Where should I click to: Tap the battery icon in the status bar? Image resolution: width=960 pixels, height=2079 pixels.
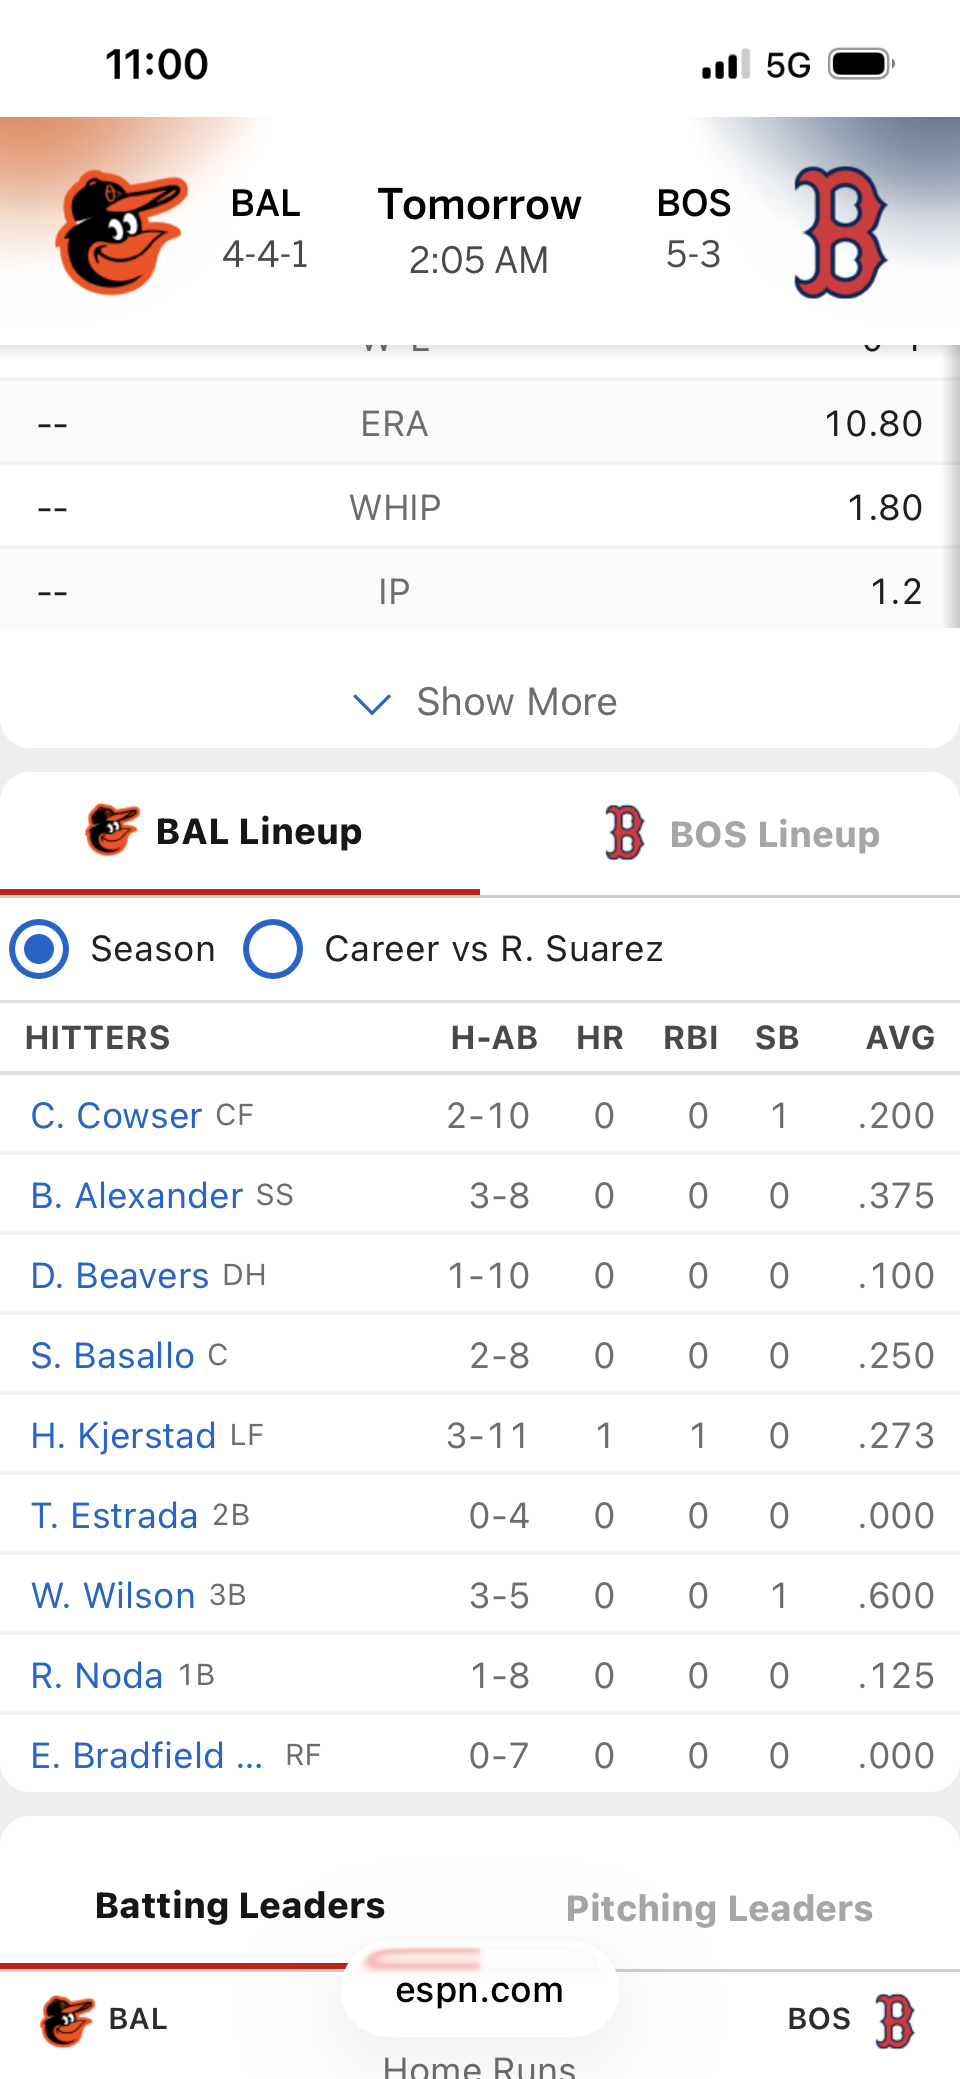pyautogui.click(x=860, y=65)
